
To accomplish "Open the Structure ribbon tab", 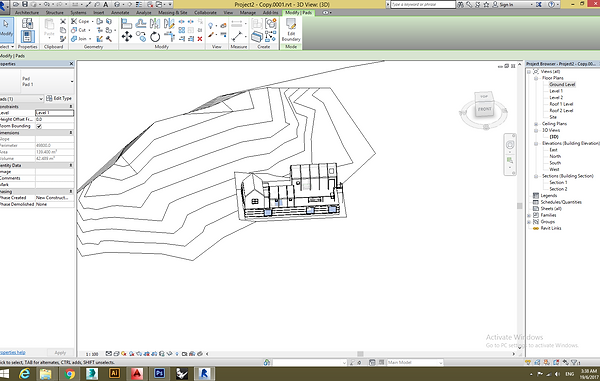I will point(55,13).
